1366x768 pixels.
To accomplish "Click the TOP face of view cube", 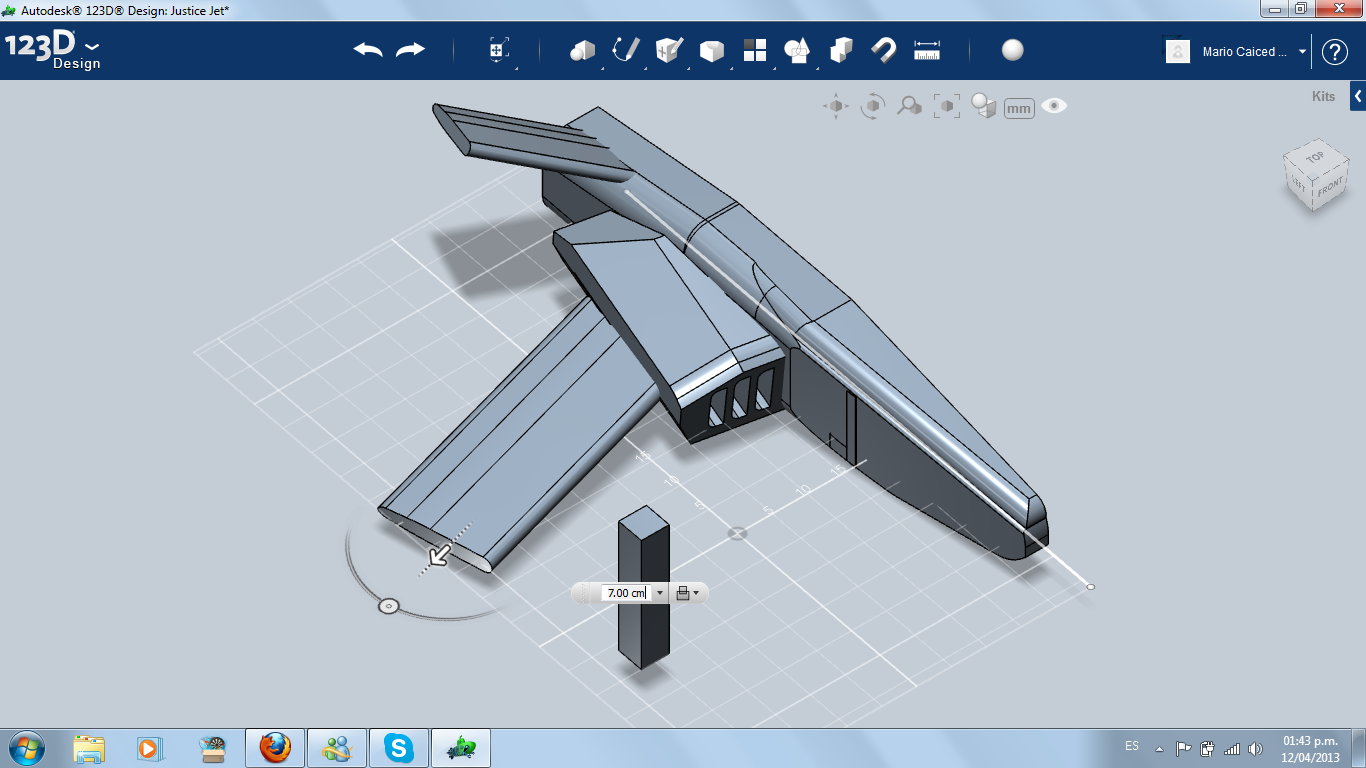I will (x=1314, y=157).
